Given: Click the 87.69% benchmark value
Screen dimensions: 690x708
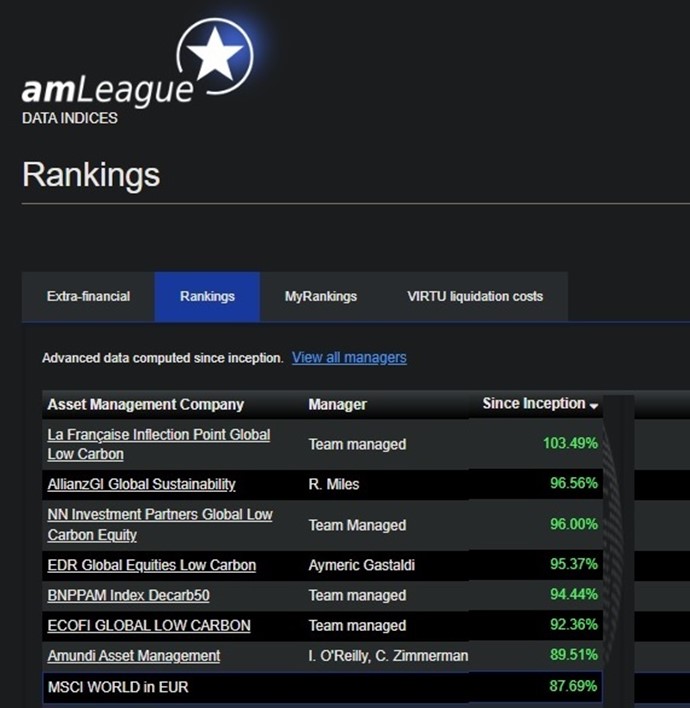Looking at the screenshot, I should (x=573, y=686).
